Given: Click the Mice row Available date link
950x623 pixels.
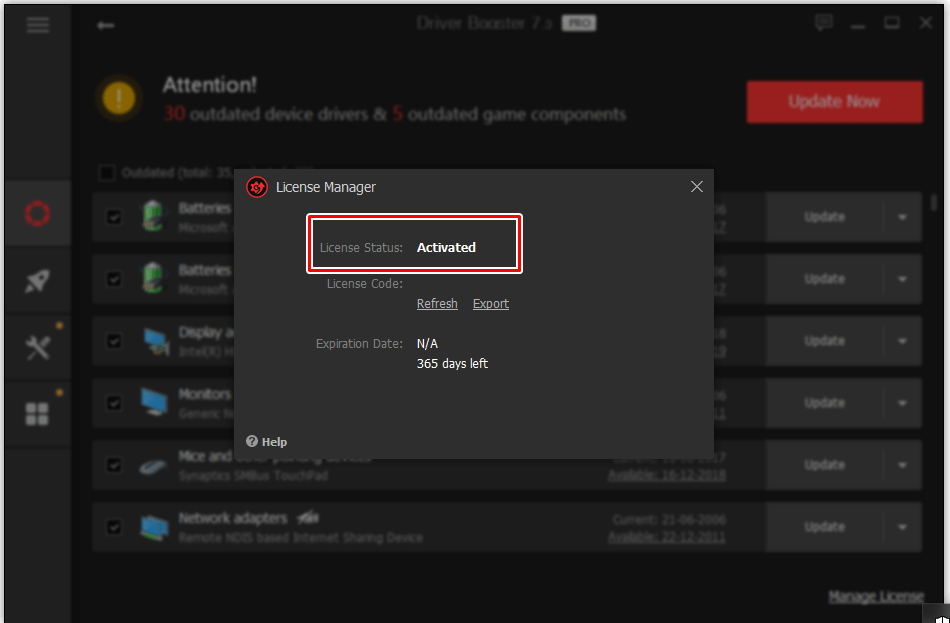Looking at the screenshot, I should 666,475.
